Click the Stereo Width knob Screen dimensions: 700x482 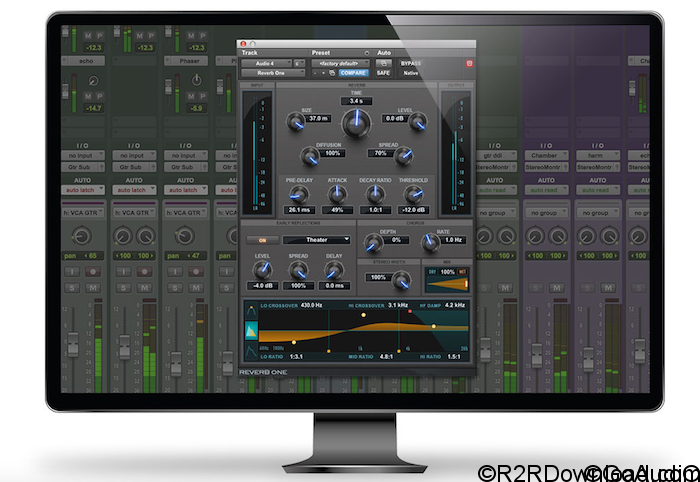[401, 281]
